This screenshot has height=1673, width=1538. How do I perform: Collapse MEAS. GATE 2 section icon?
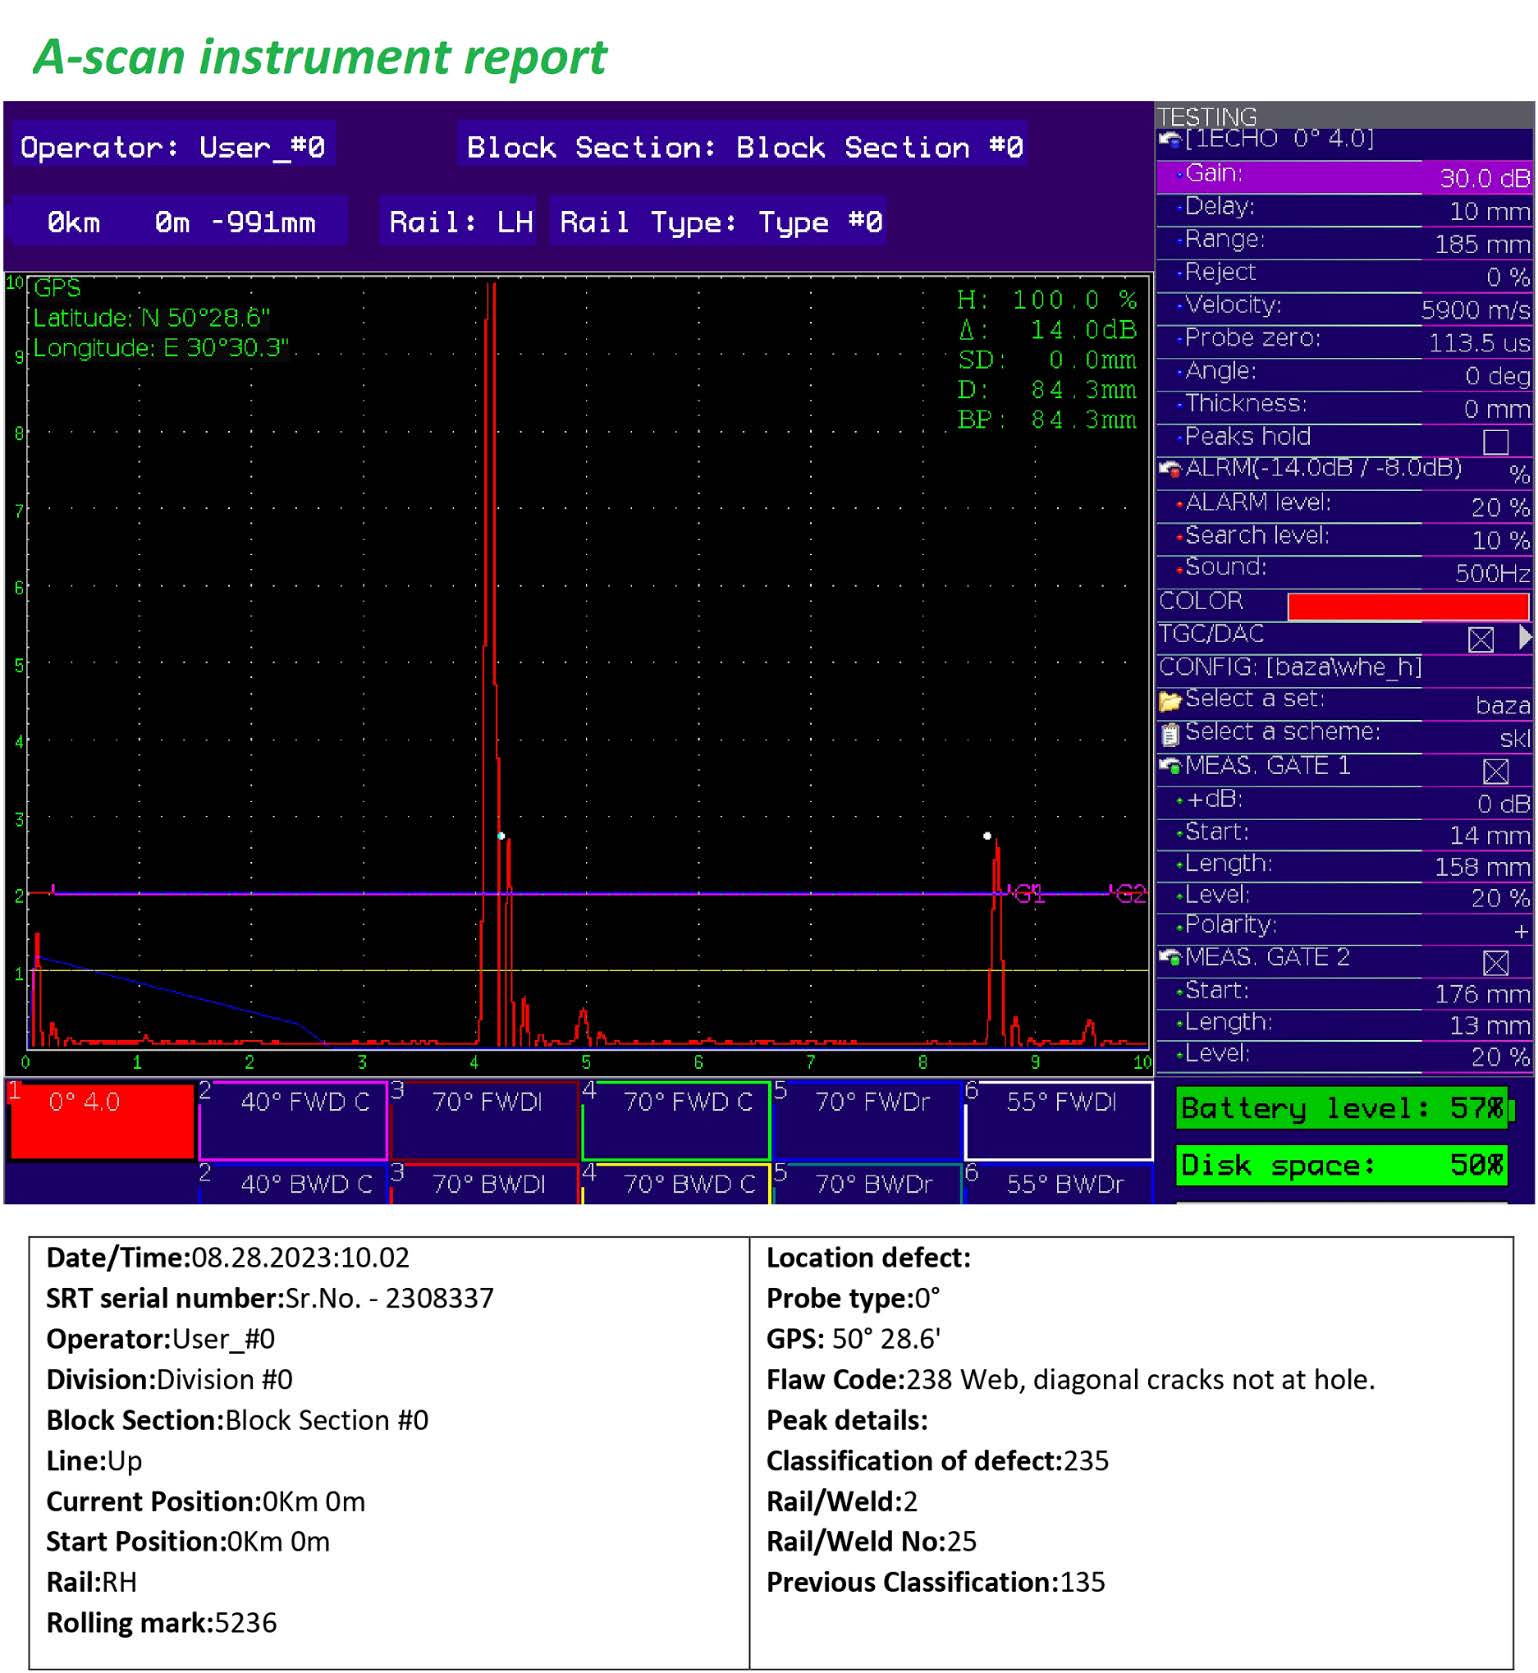click(1170, 958)
